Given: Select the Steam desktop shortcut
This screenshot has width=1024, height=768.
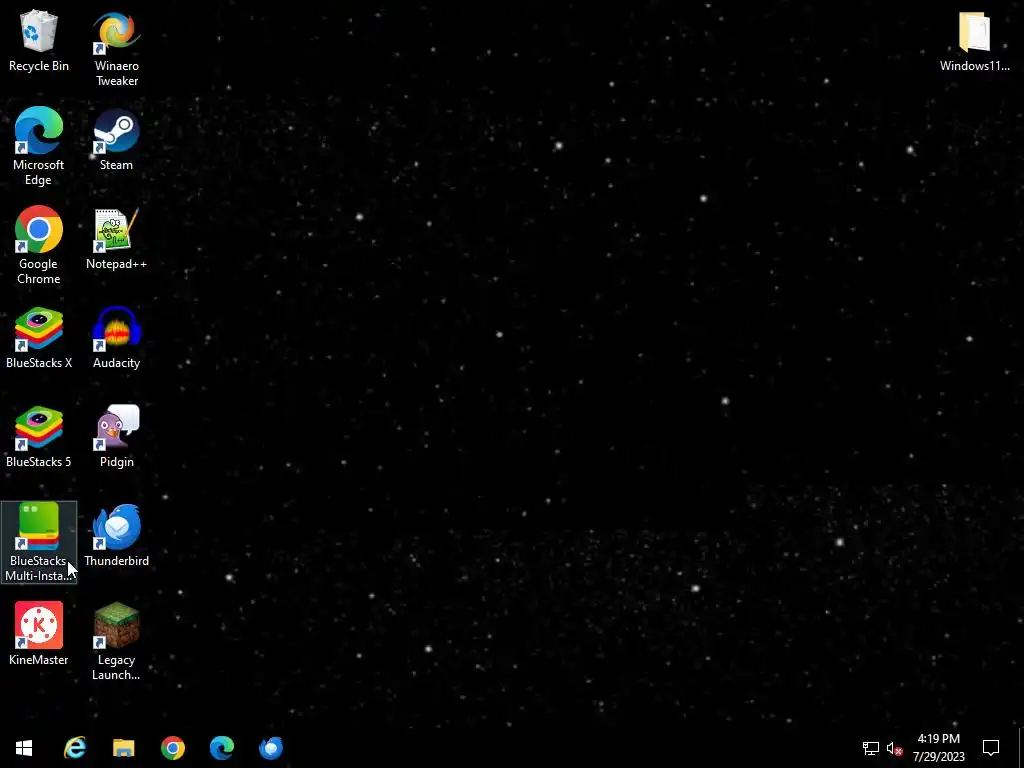Looking at the screenshot, I should [116, 140].
